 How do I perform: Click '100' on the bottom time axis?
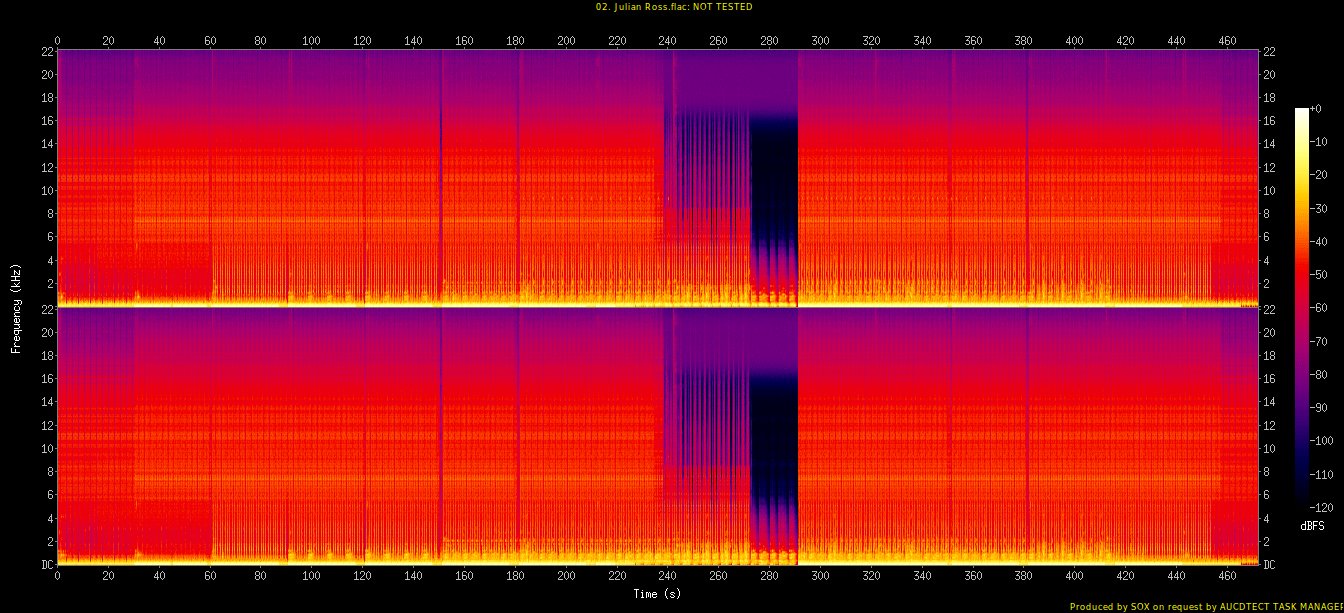pos(311,577)
